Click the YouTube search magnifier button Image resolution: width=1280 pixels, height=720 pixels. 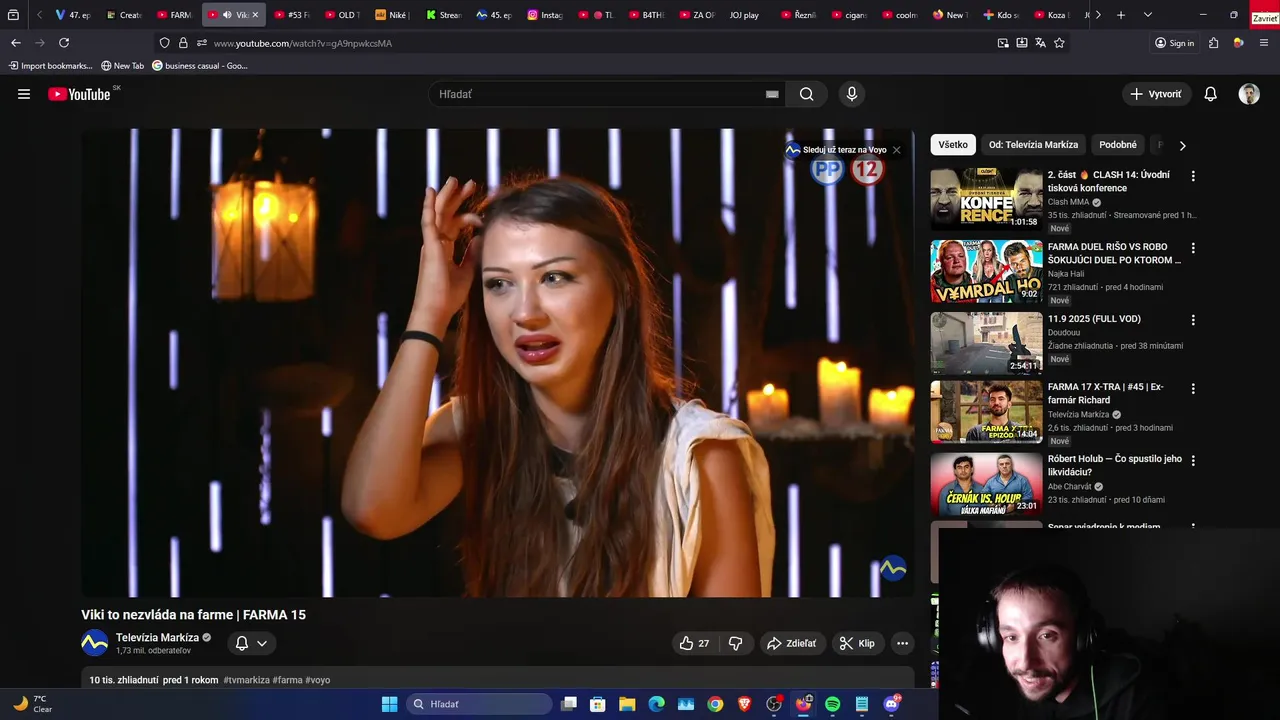tap(806, 94)
